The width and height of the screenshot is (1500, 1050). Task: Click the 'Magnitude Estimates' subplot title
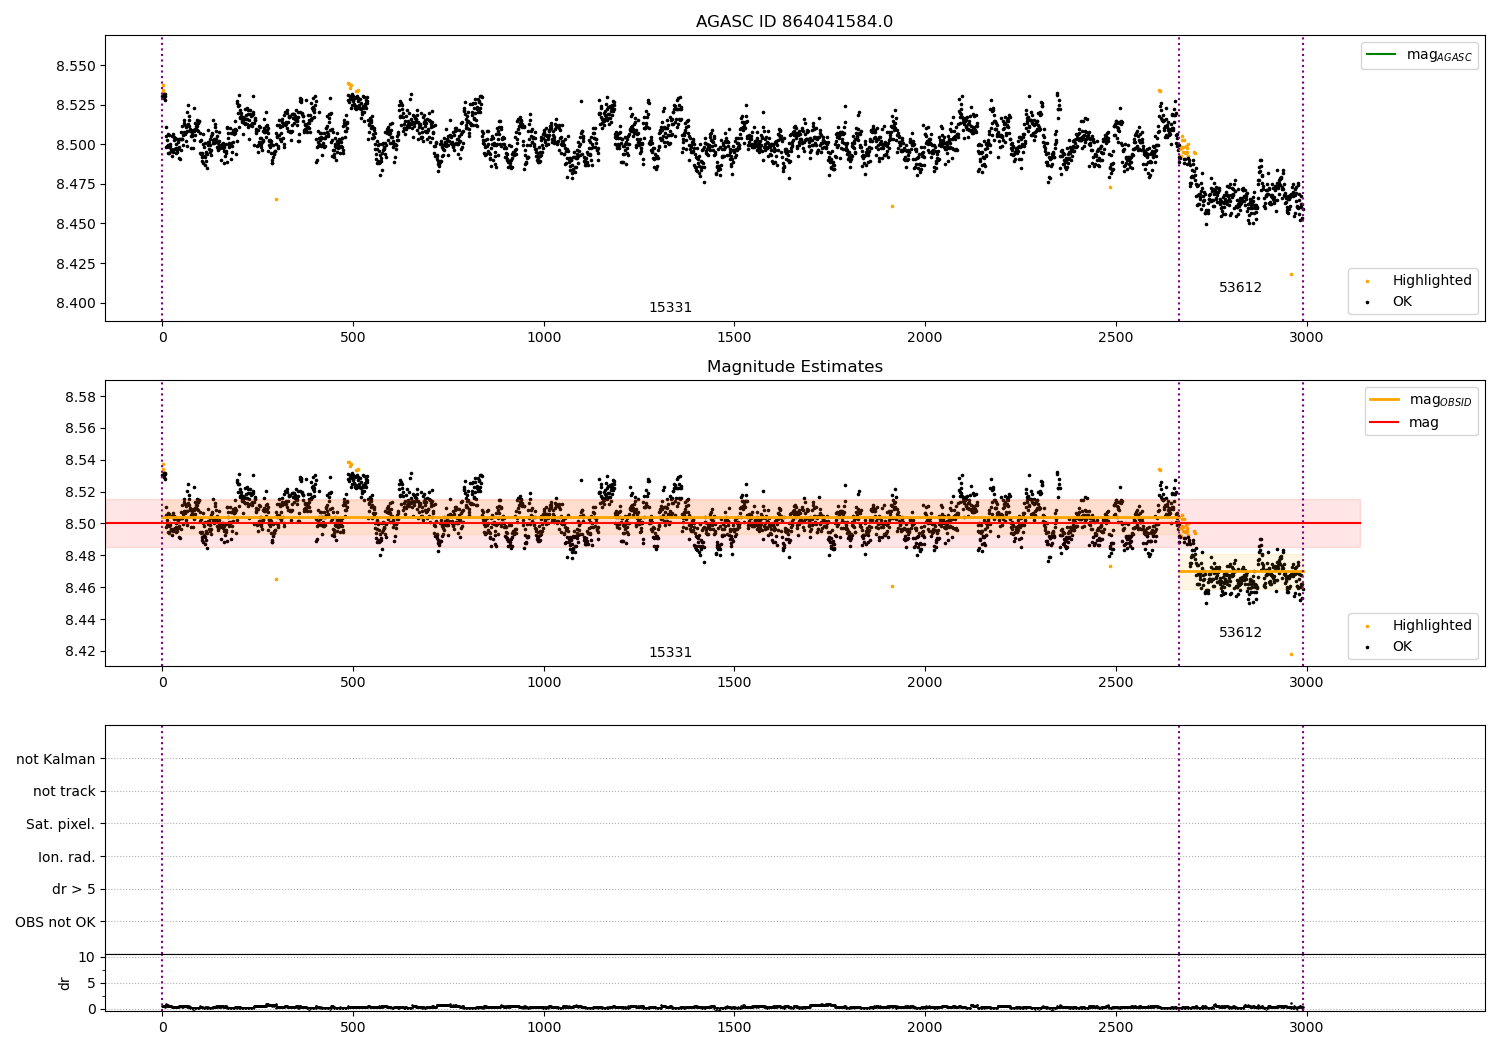coord(794,367)
